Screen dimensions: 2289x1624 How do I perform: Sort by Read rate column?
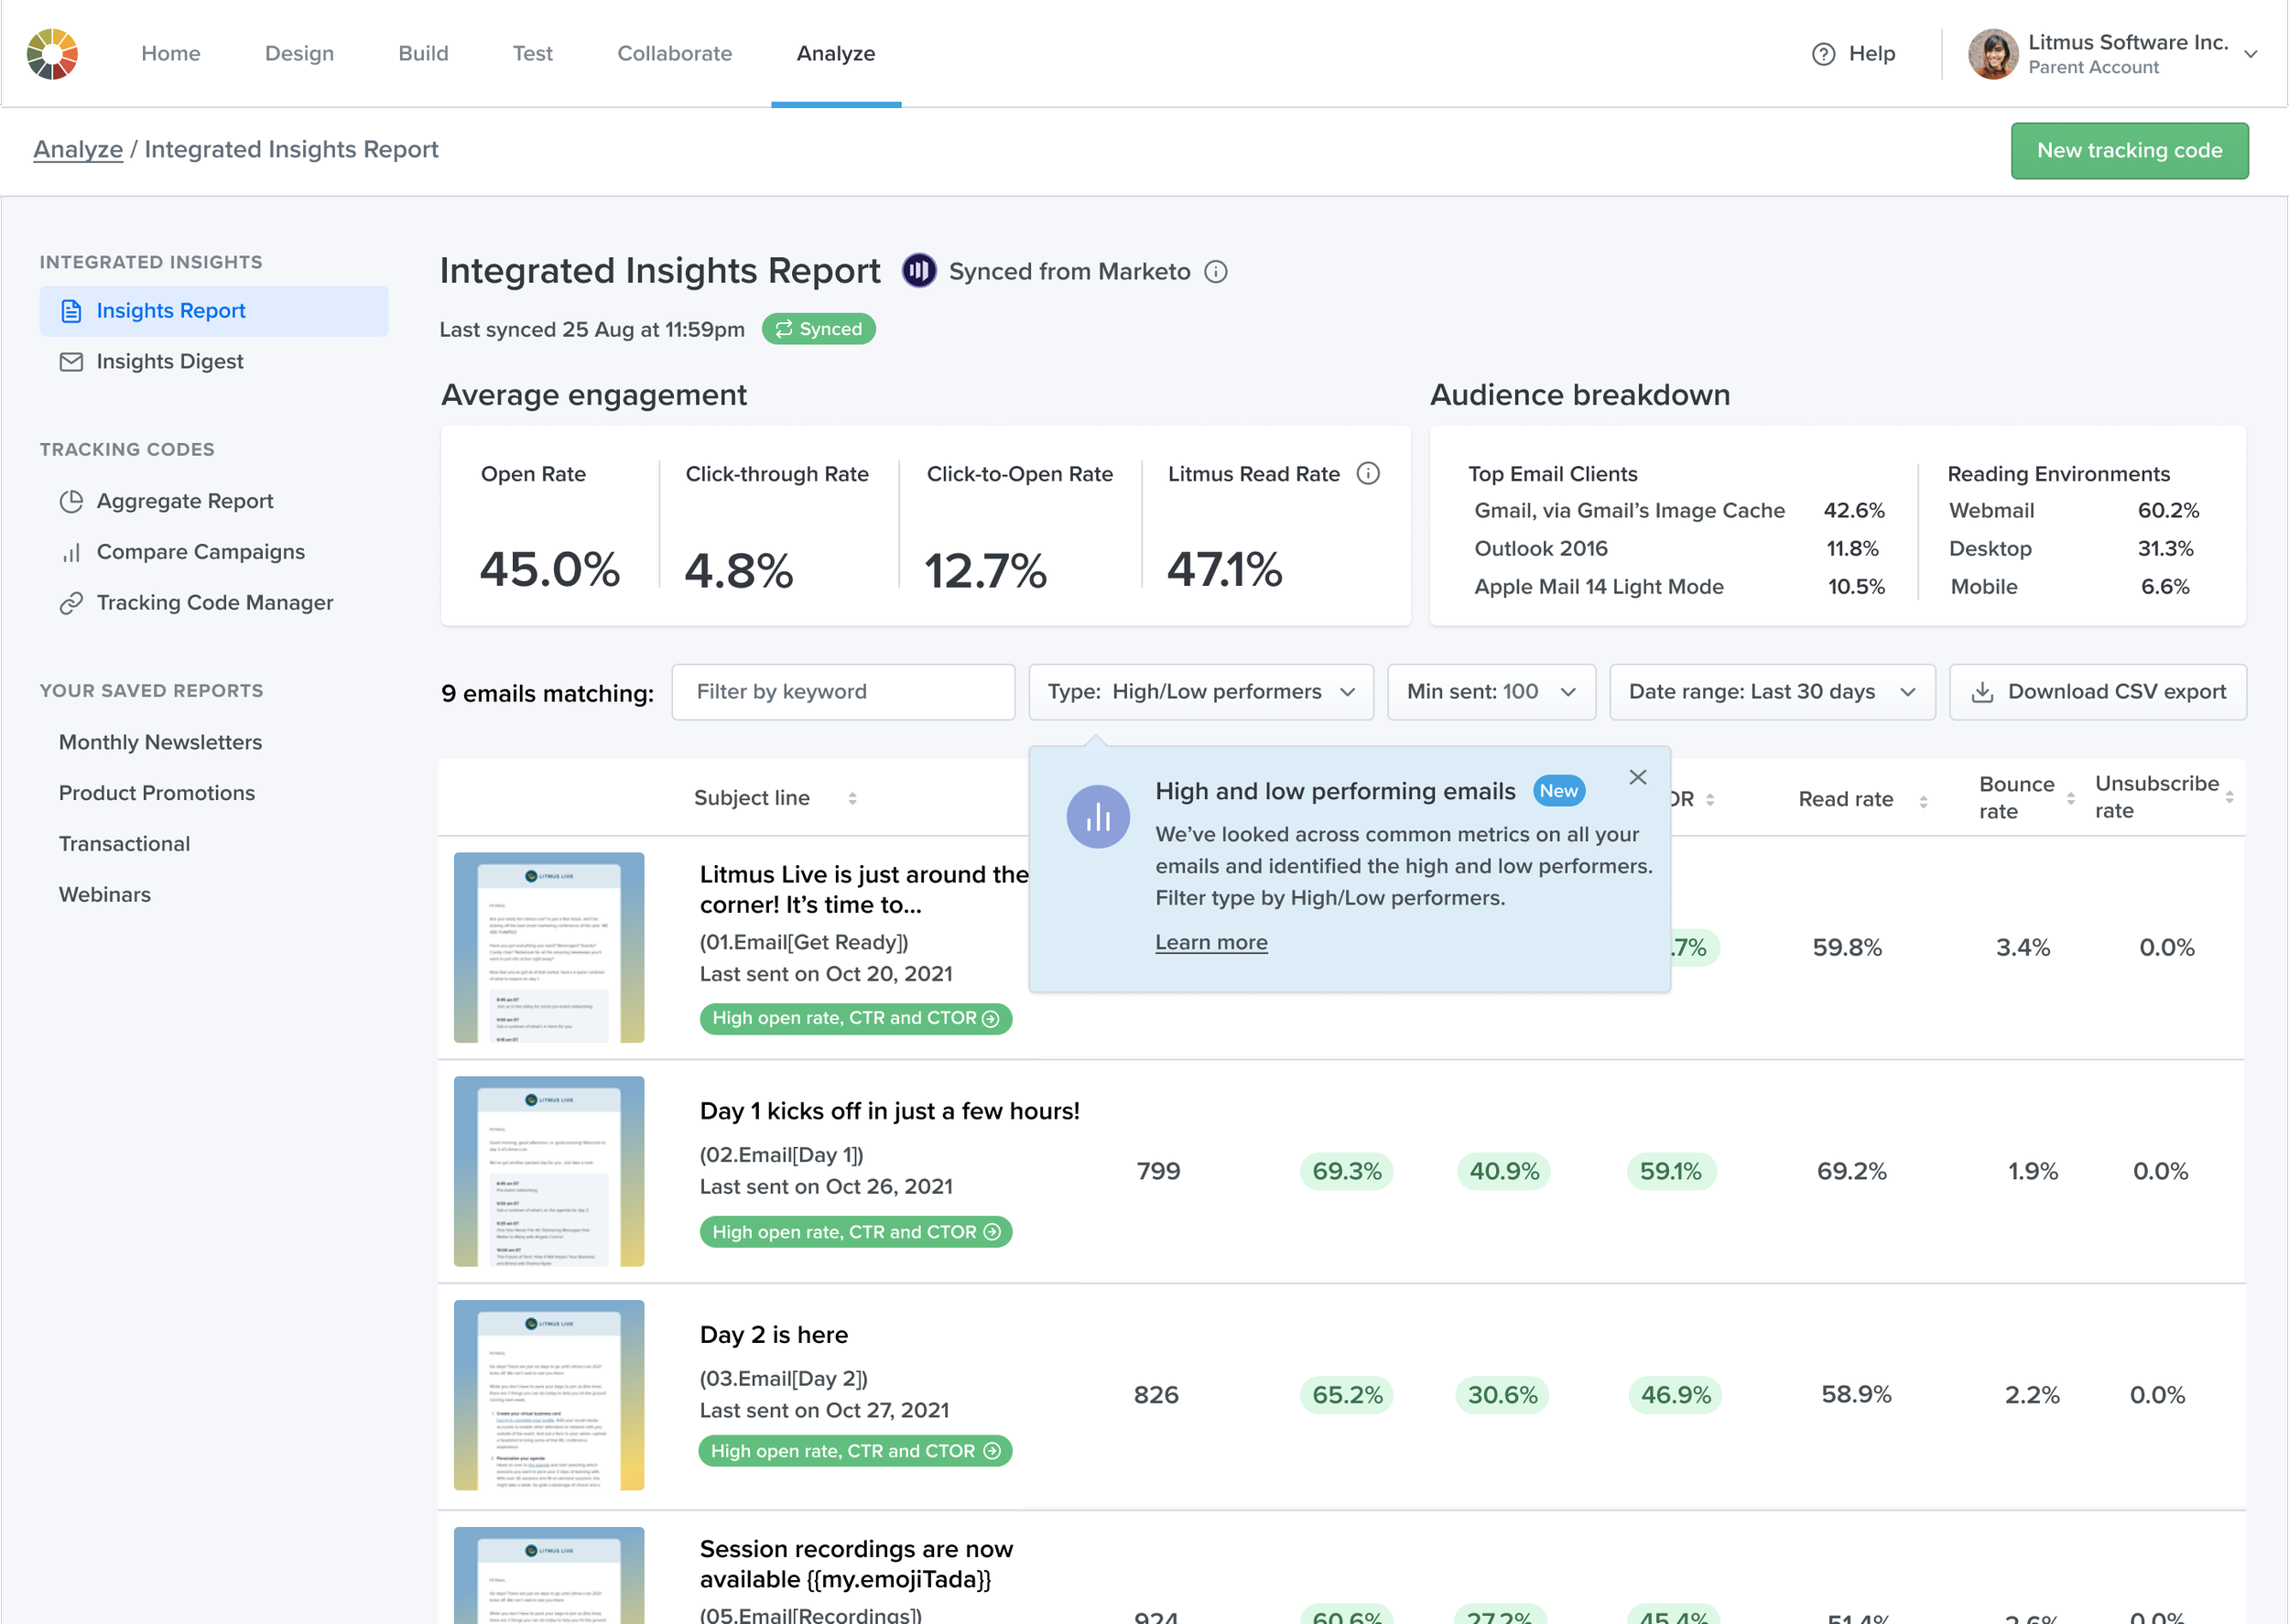pyautogui.click(x=1922, y=801)
